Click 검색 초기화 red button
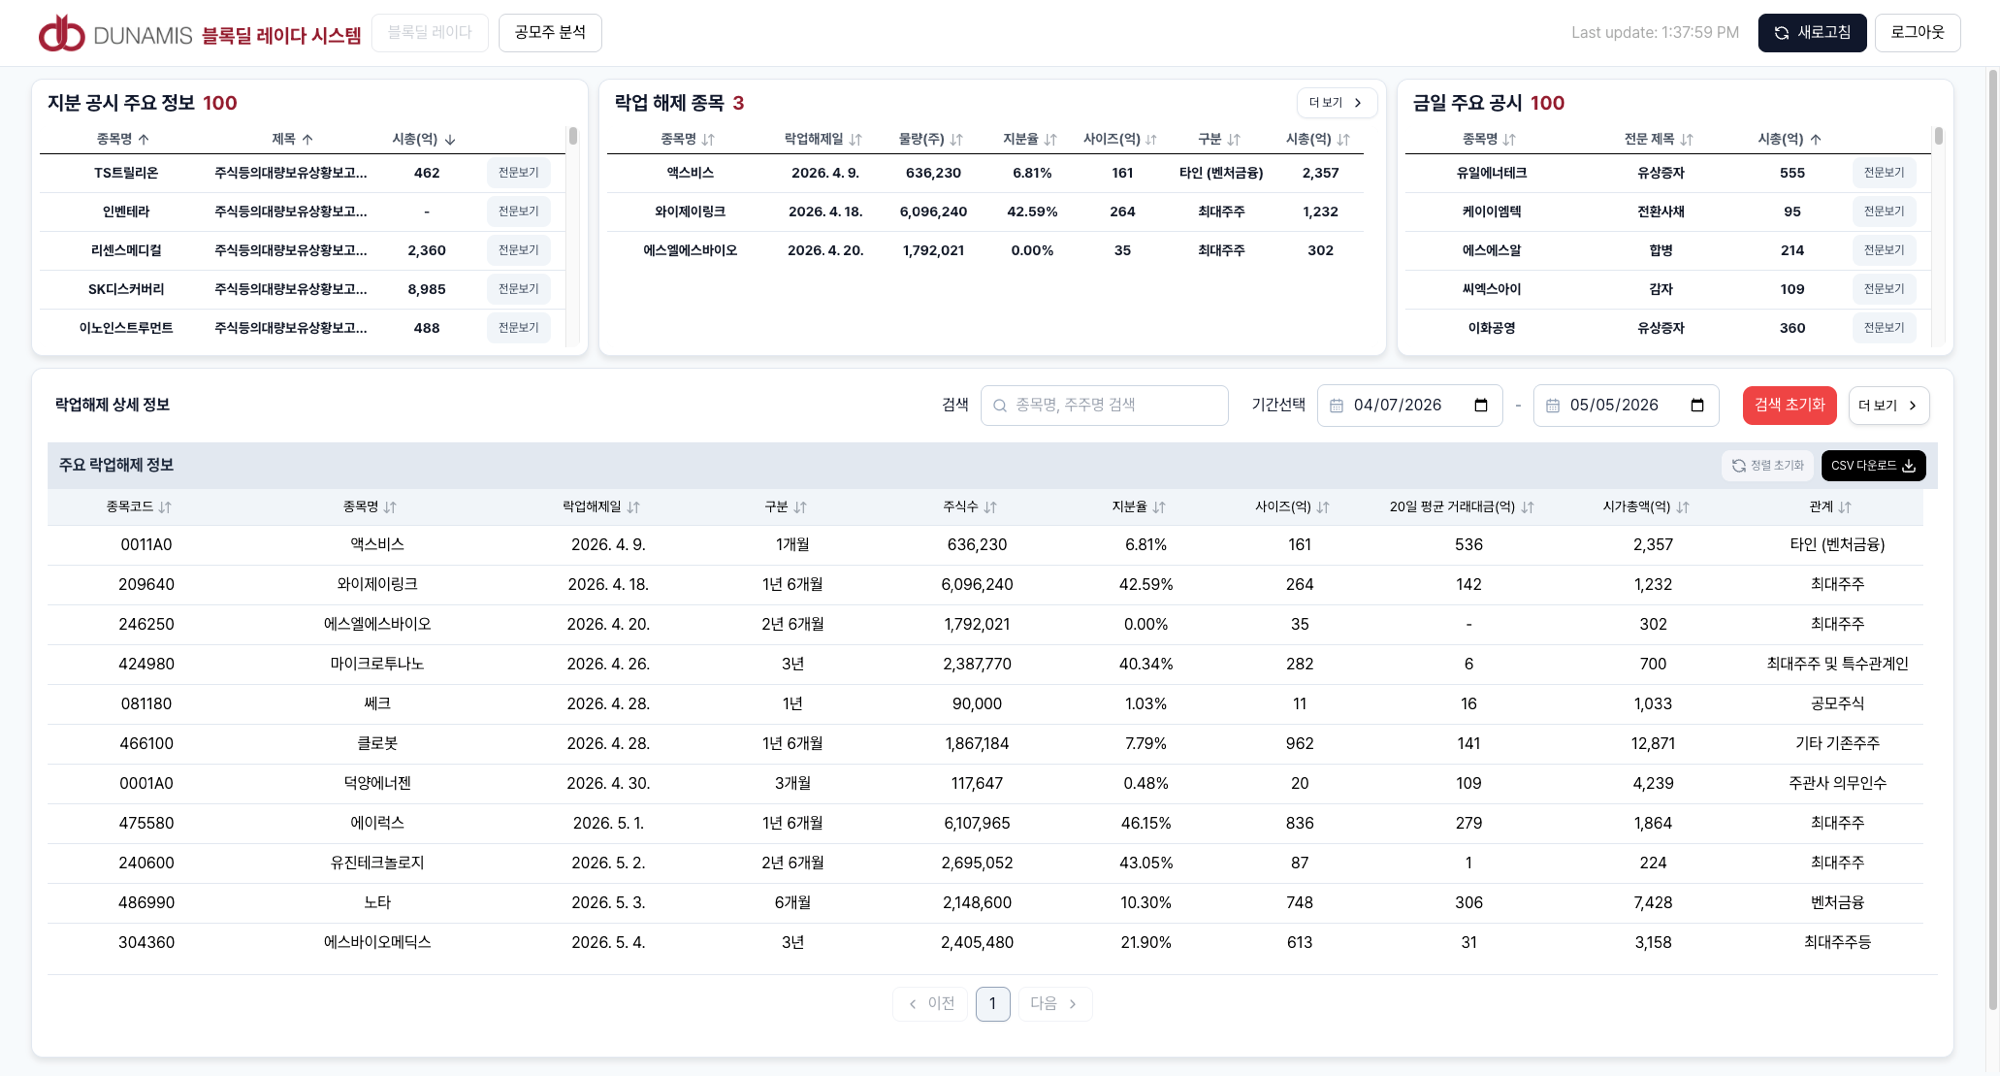This screenshot has width=2000, height=1076. (x=1789, y=405)
